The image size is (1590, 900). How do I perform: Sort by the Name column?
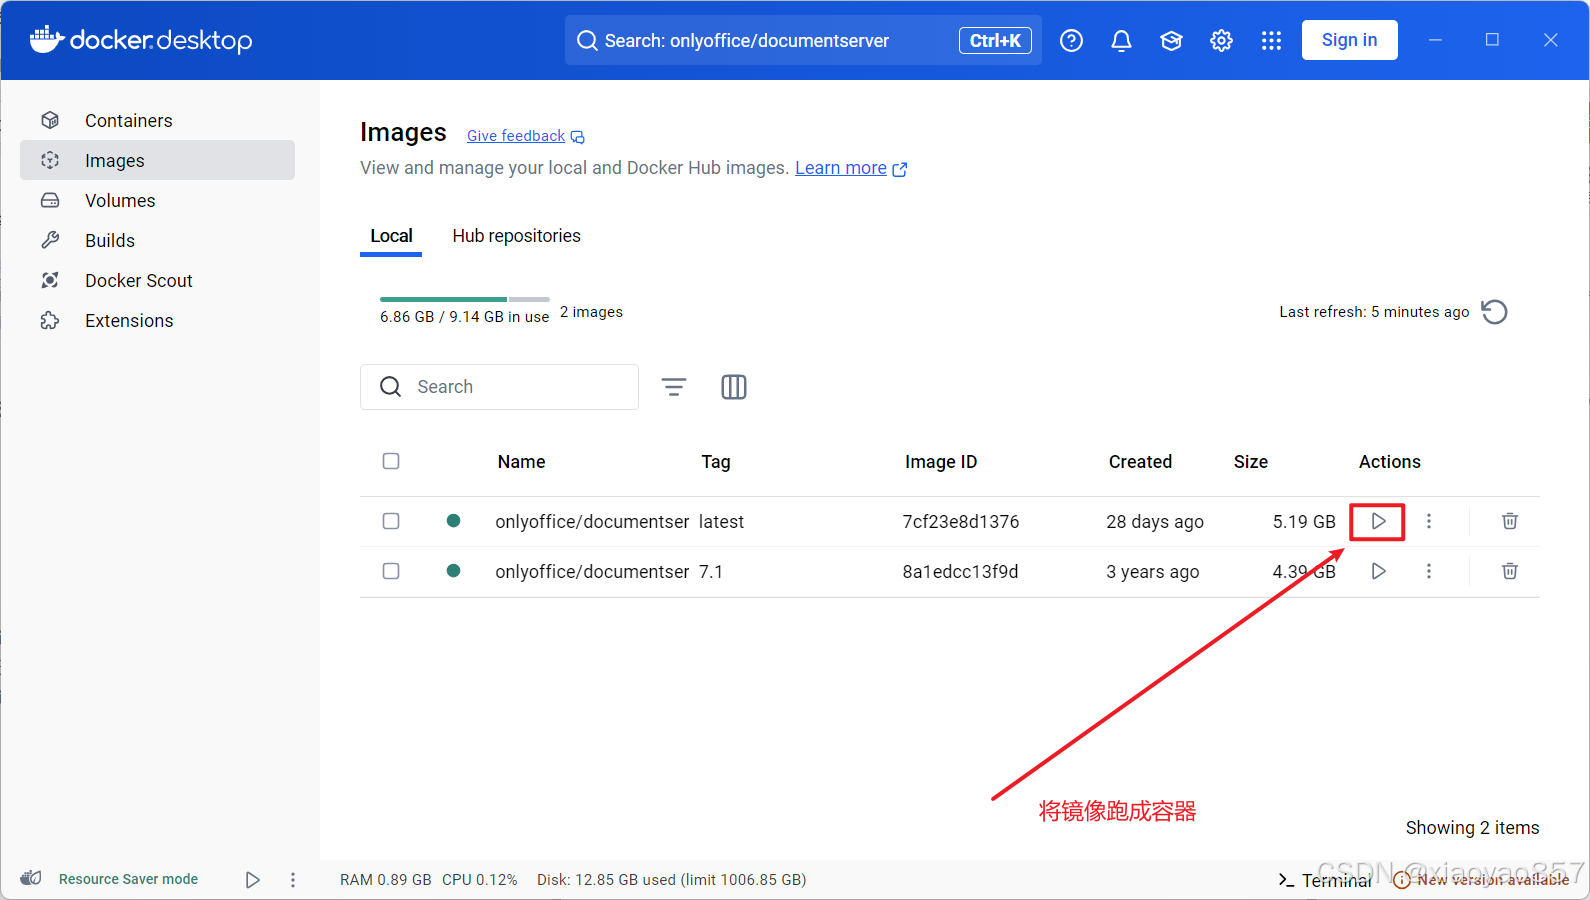pos(521,462)
